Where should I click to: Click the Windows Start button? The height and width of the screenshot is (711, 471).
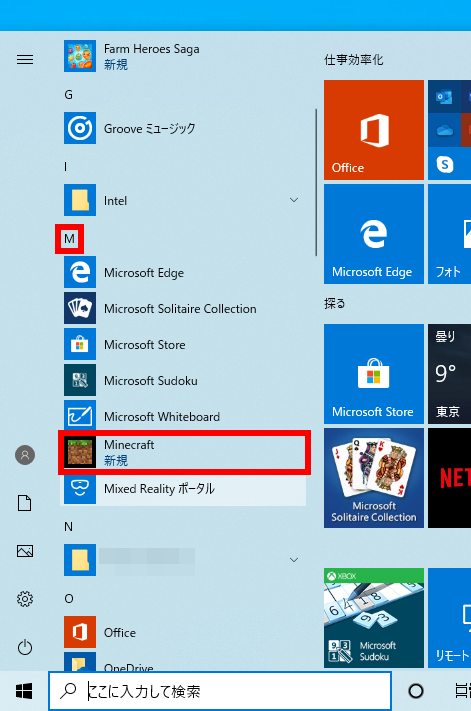point(24,691)
